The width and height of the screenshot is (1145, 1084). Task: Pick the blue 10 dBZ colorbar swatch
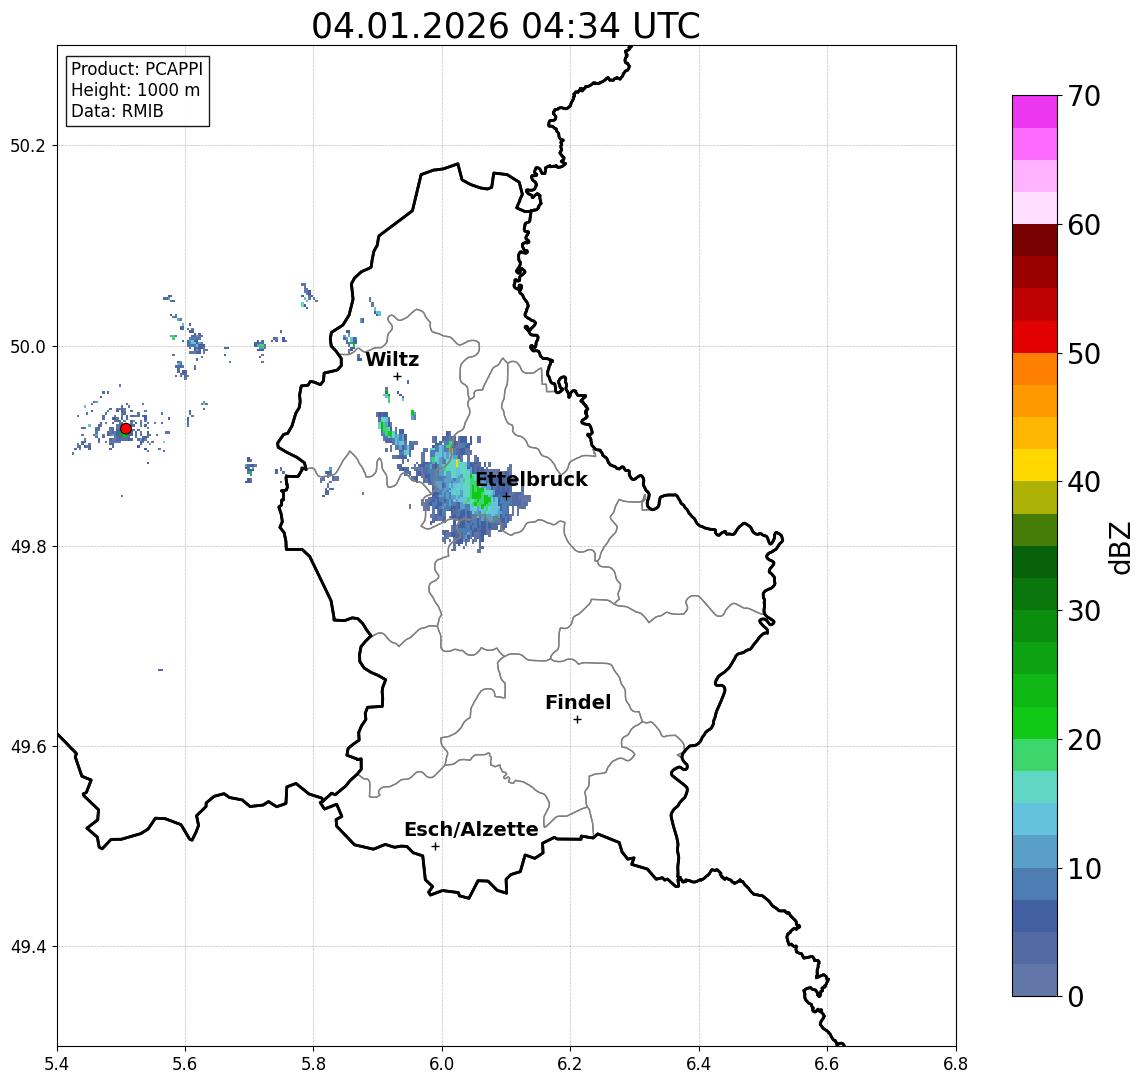coord(1035,851)
